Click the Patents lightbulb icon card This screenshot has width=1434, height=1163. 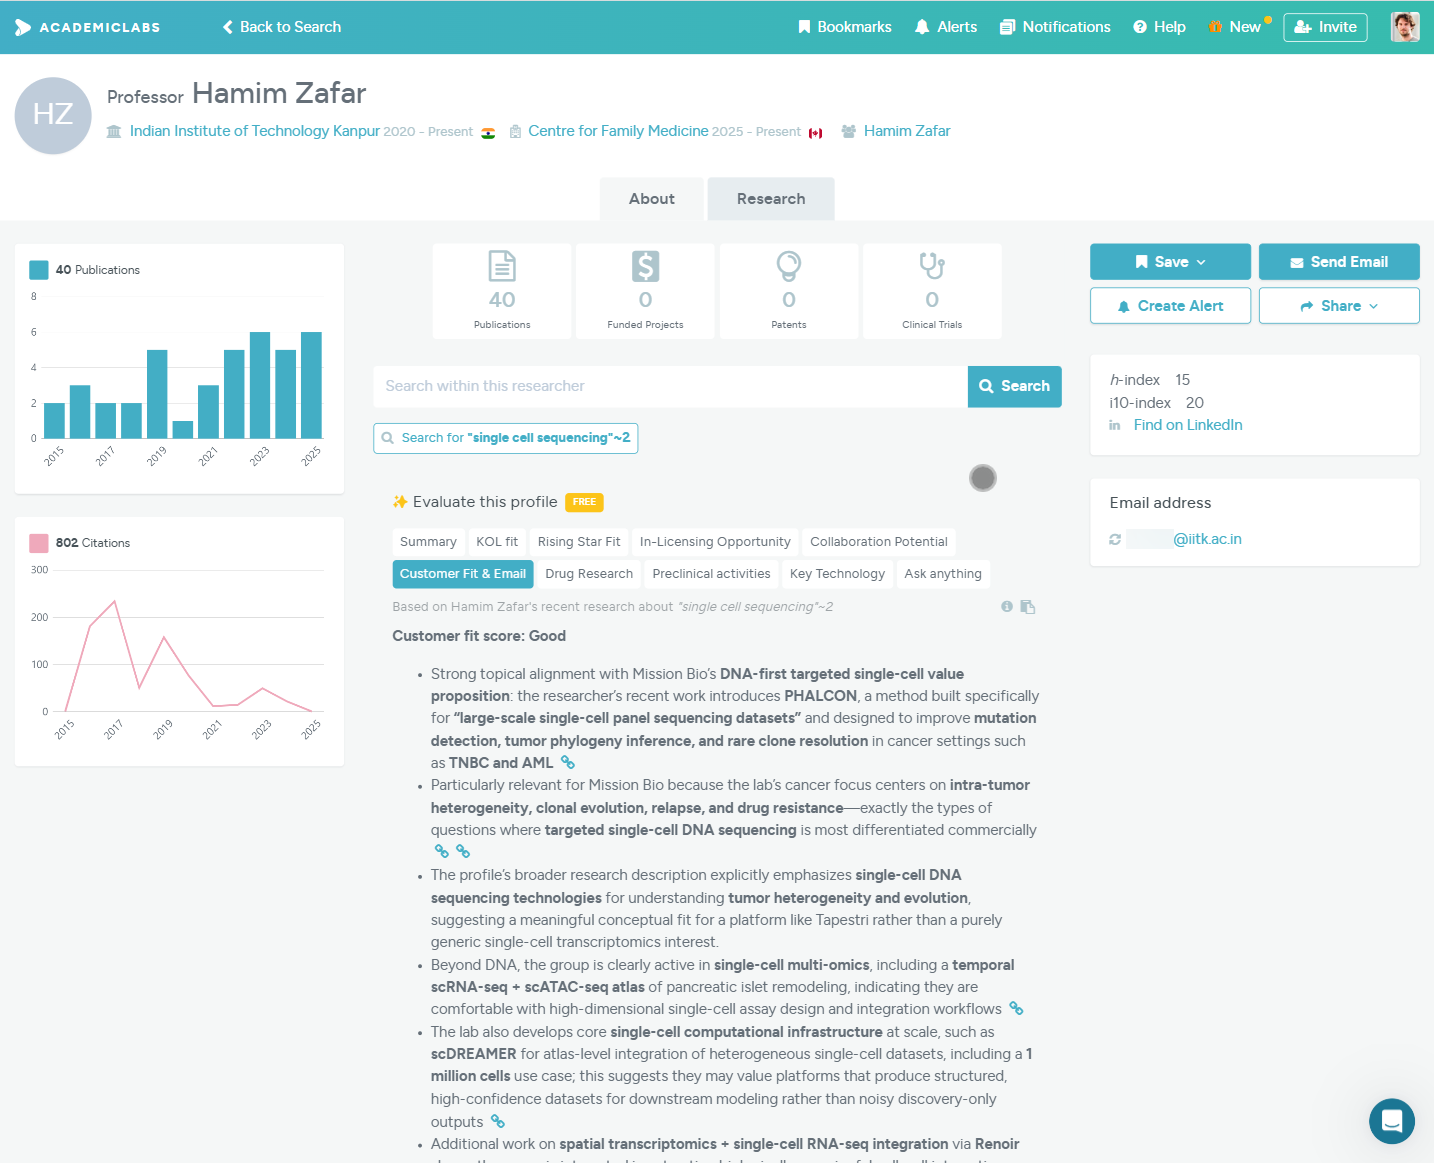click(x=789, y=291)
